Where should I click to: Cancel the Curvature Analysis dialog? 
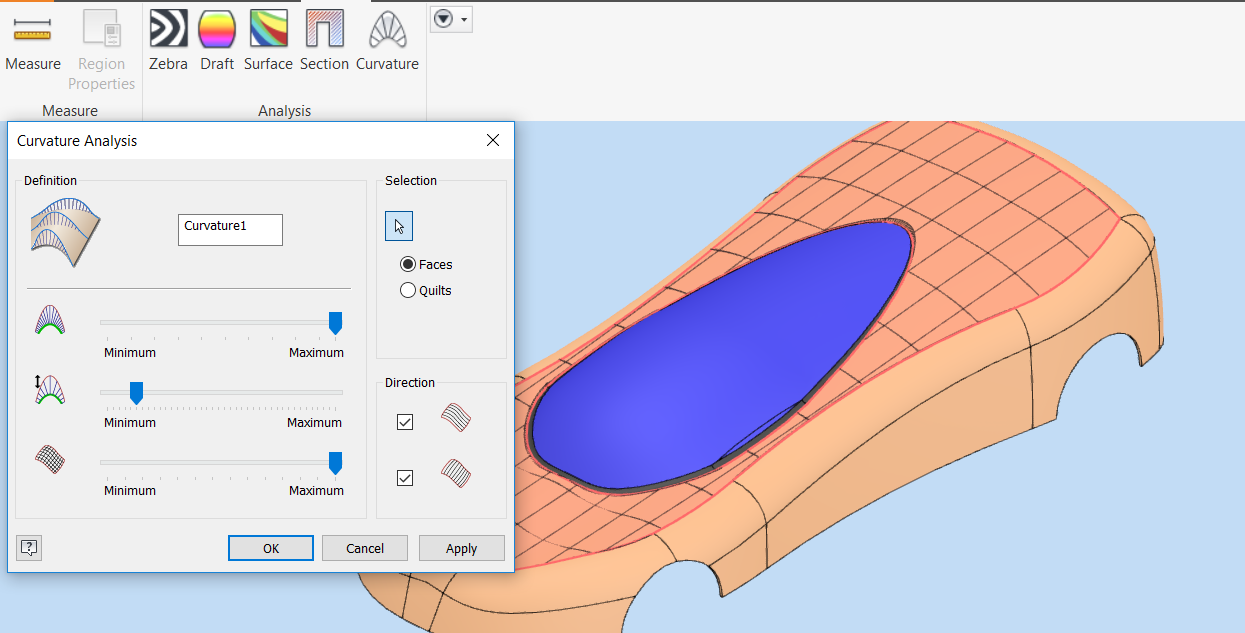(364, 547)
